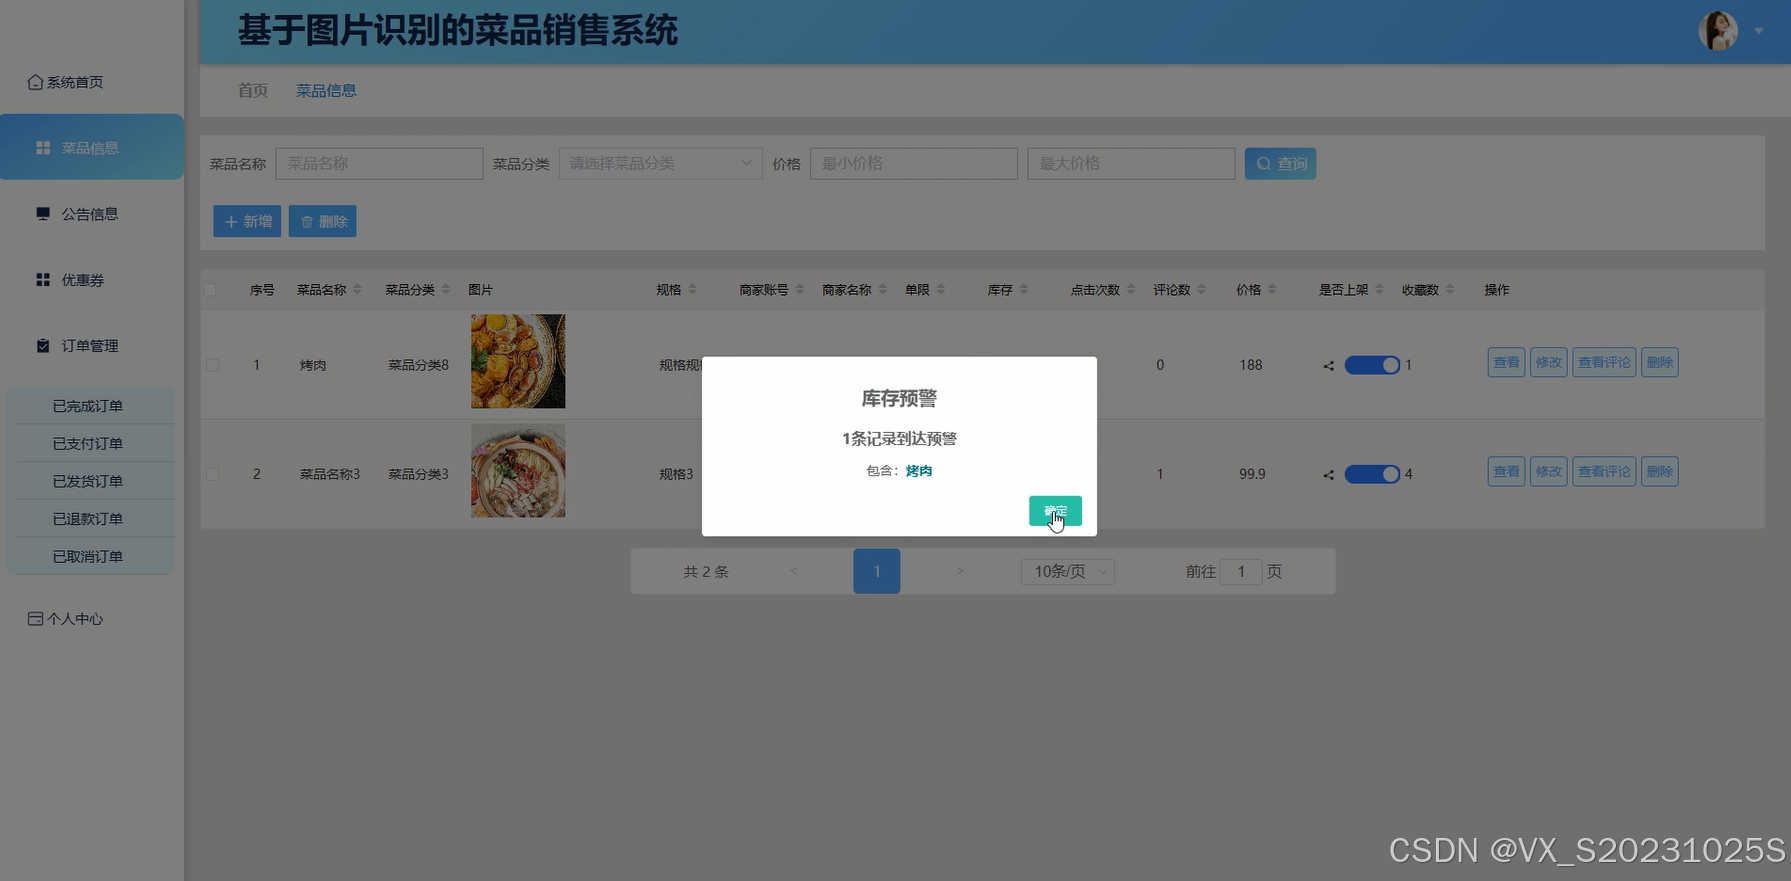Click the card icon beside 个人中心
The height and width of the screenshot is (881, 1791).
[35, 619]
